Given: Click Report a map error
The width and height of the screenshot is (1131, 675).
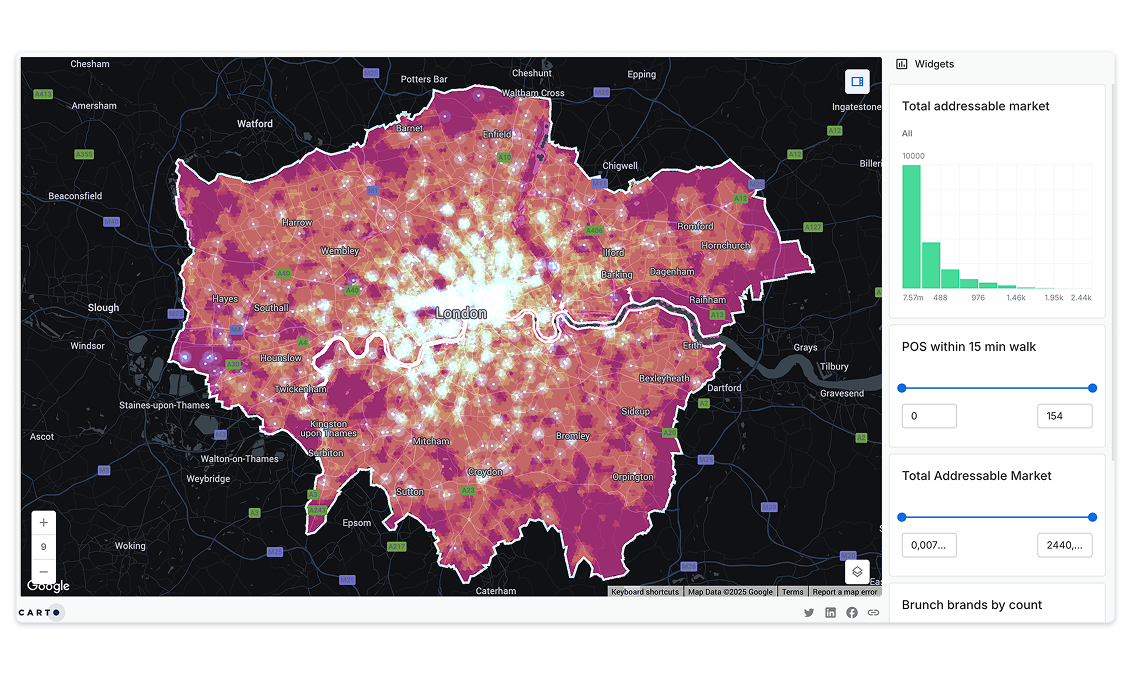Looking at the screenshot, I should tap(845, 591).
